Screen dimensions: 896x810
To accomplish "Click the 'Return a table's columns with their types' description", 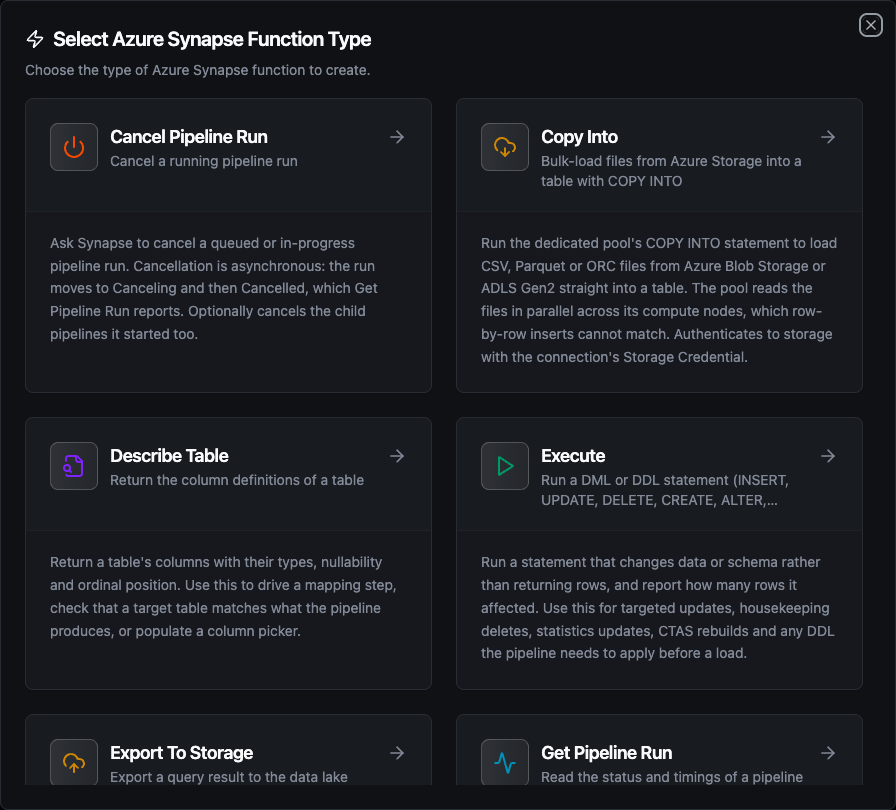I will click(x=223, y=596).
